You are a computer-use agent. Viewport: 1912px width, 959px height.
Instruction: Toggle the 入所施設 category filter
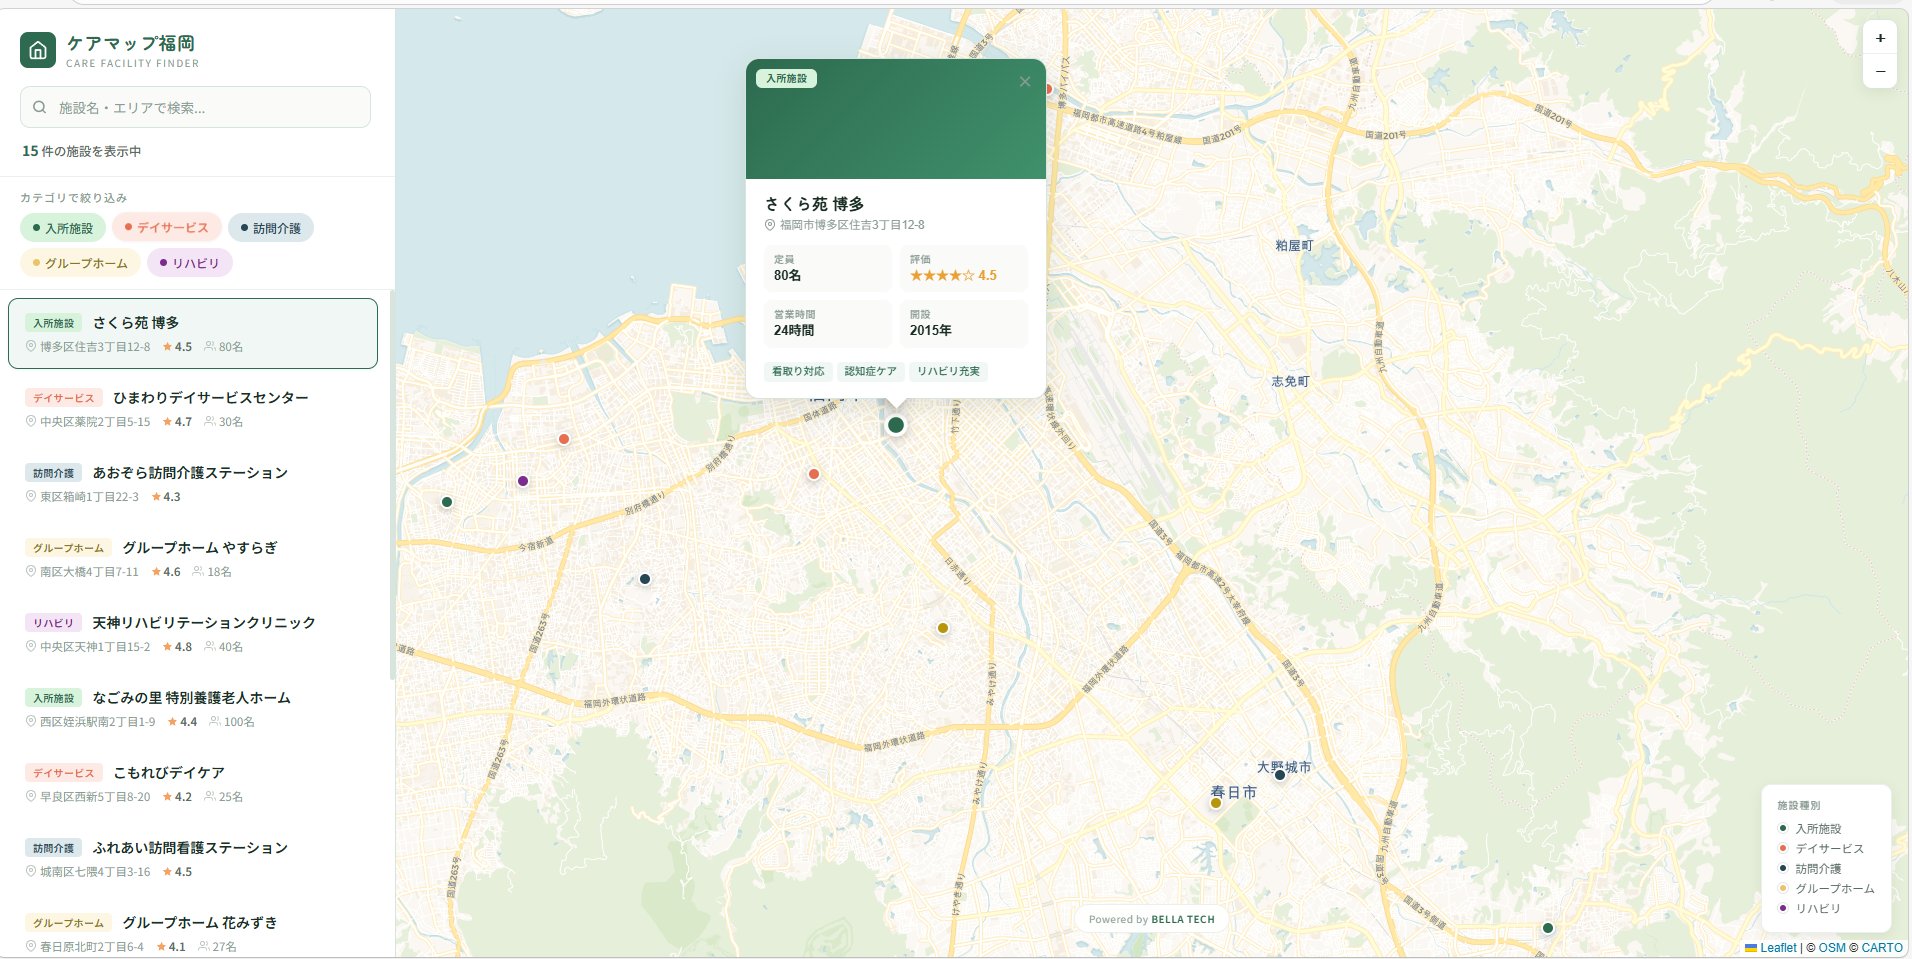click(62, 228)
